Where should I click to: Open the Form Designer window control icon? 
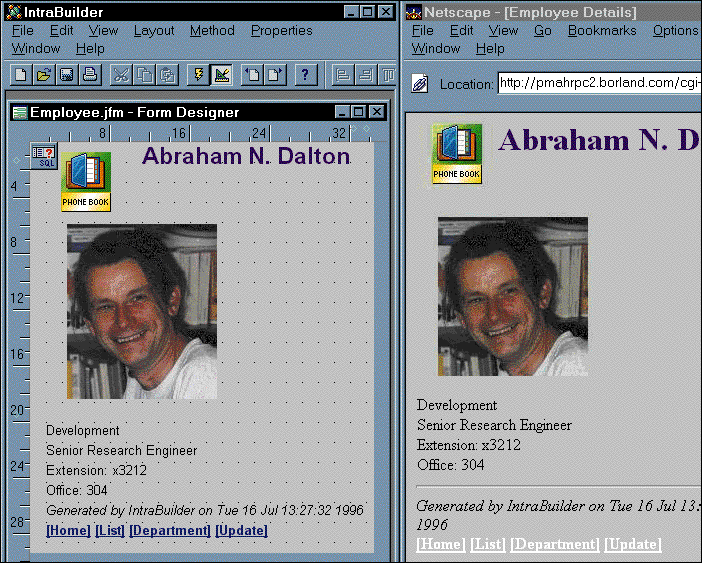tap(20, 112)
